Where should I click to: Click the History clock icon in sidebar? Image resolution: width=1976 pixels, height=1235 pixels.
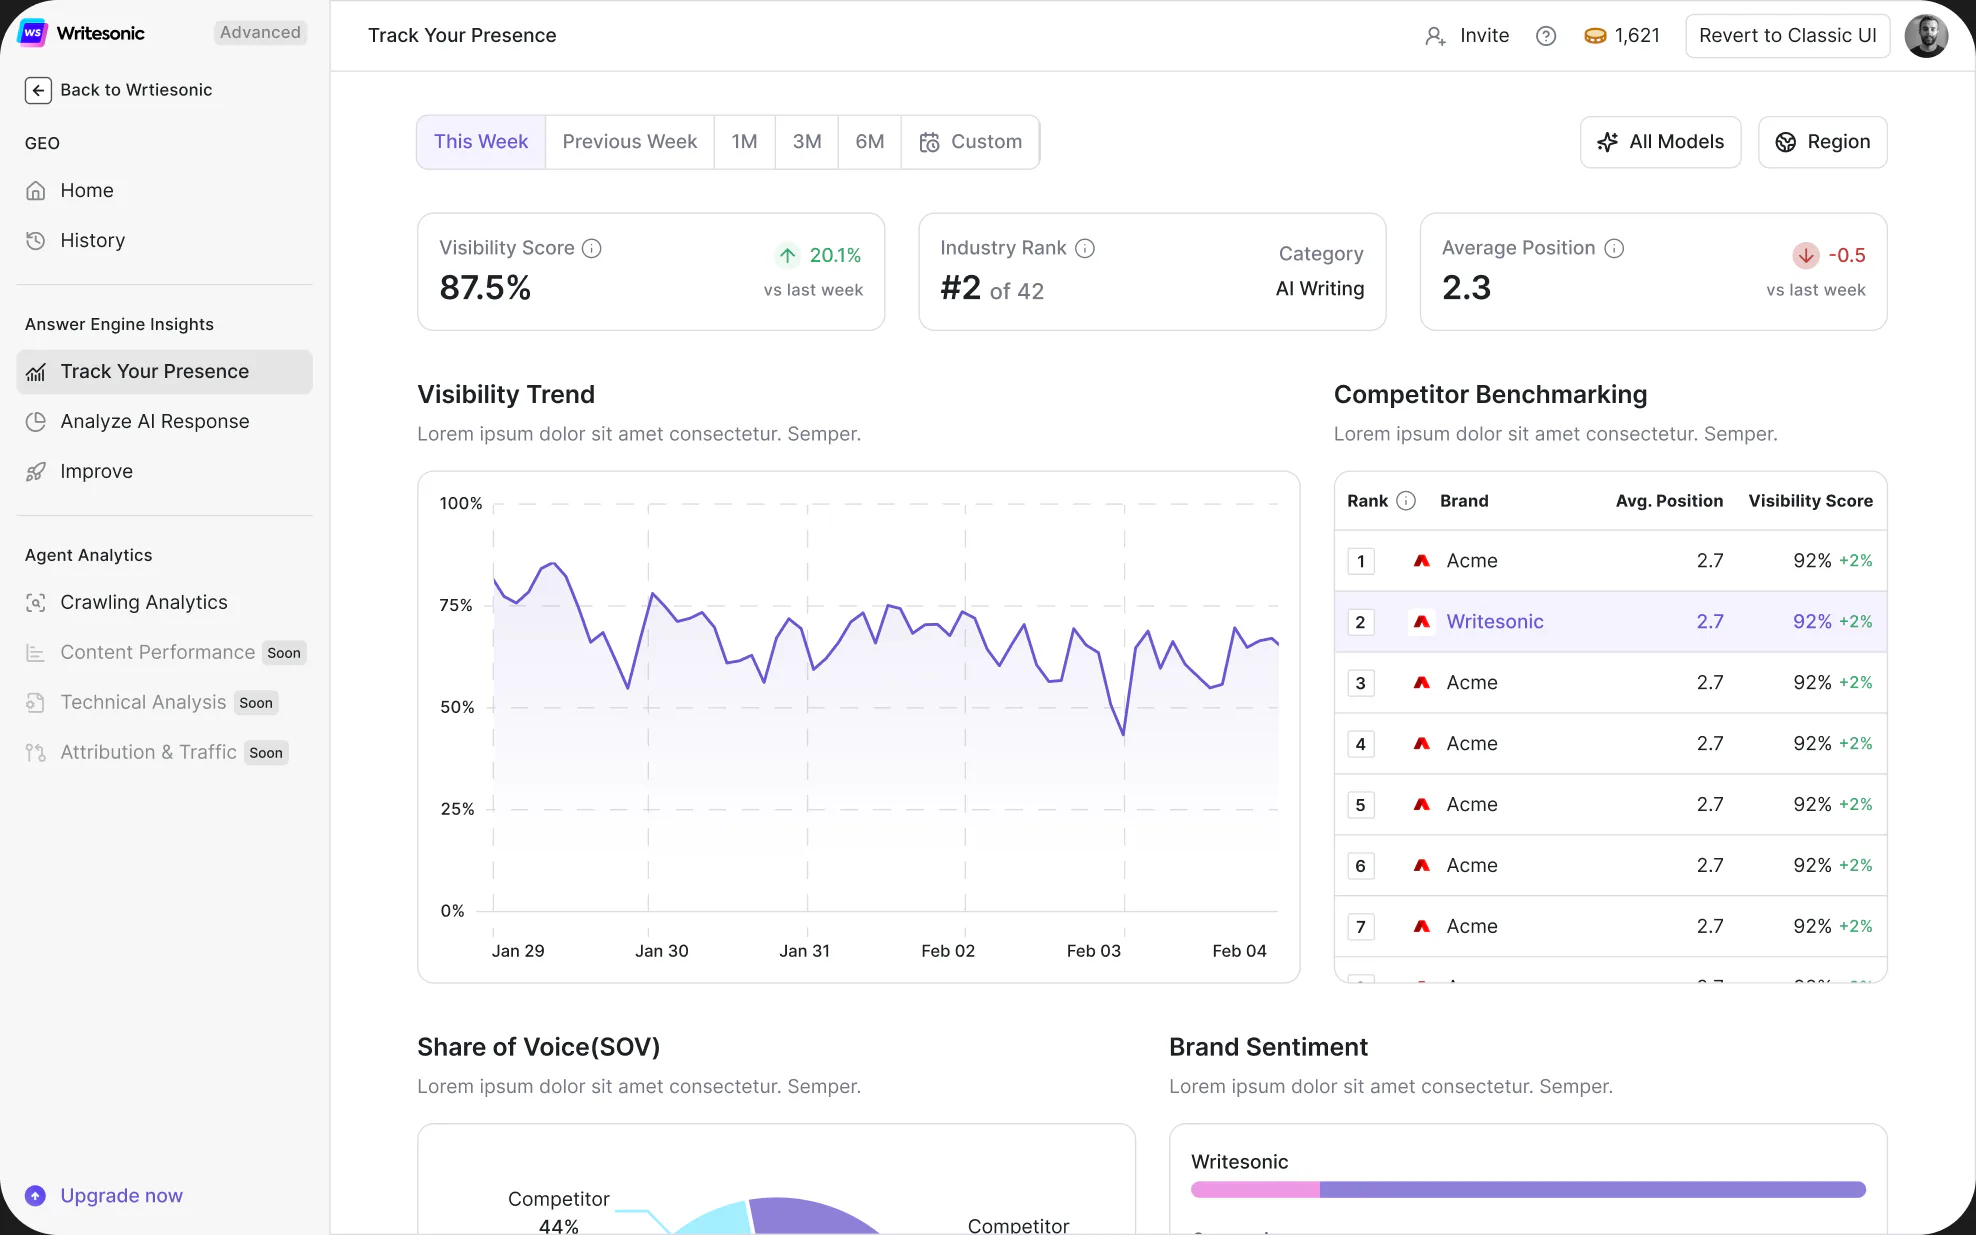coord(36,241)
